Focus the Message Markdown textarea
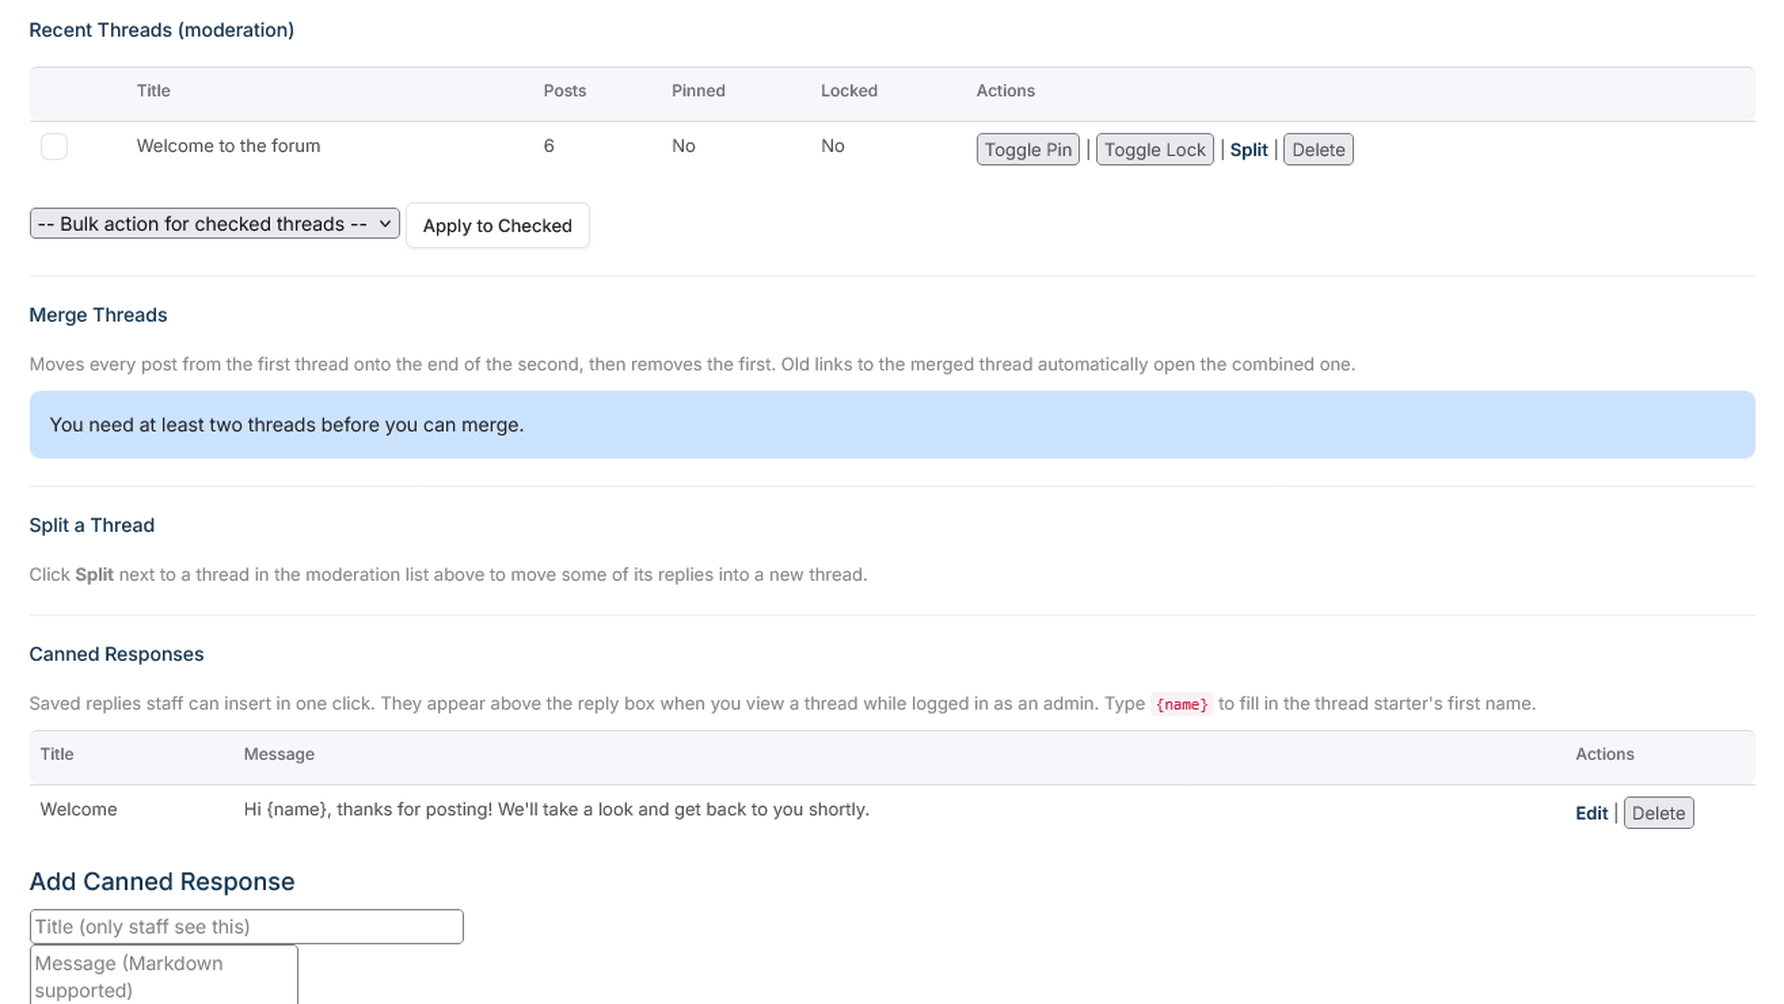Screen dimensions: 1784x1004 tap(164, 975)
